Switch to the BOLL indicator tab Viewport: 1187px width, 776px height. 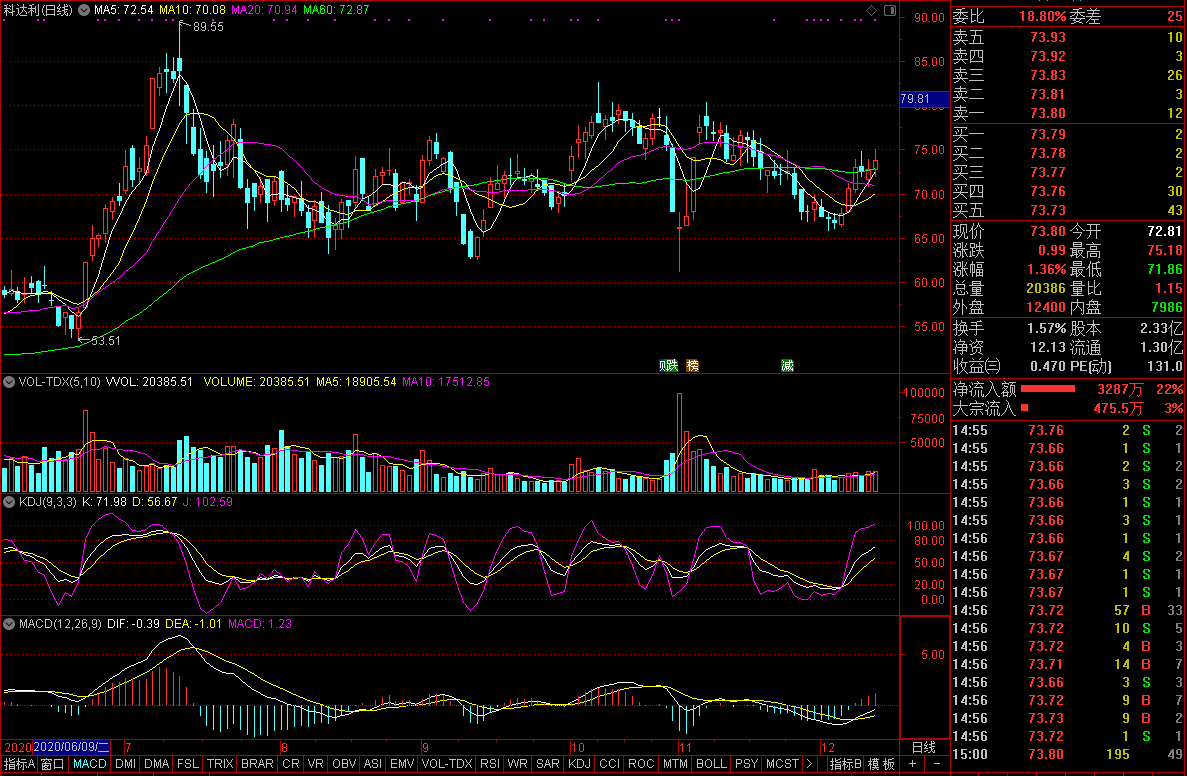pos(711,764)
